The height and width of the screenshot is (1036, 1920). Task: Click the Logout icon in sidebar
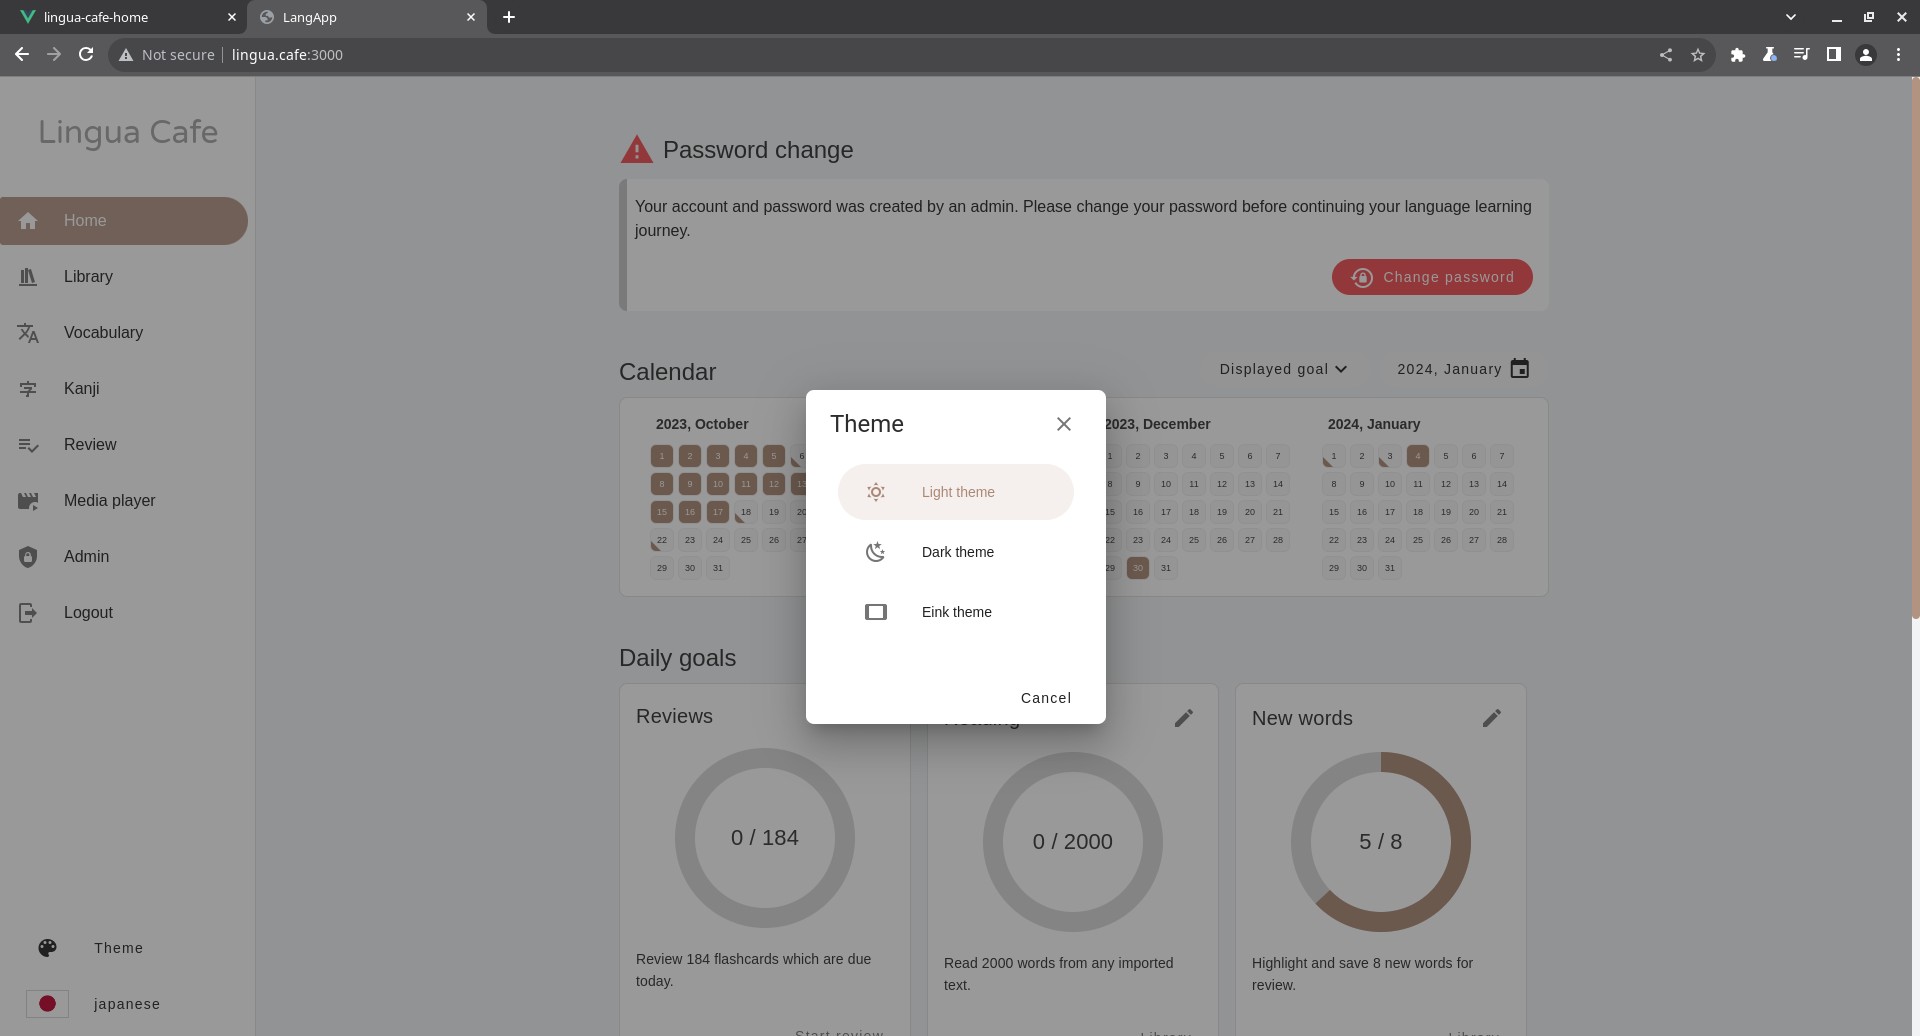[28, 613]
